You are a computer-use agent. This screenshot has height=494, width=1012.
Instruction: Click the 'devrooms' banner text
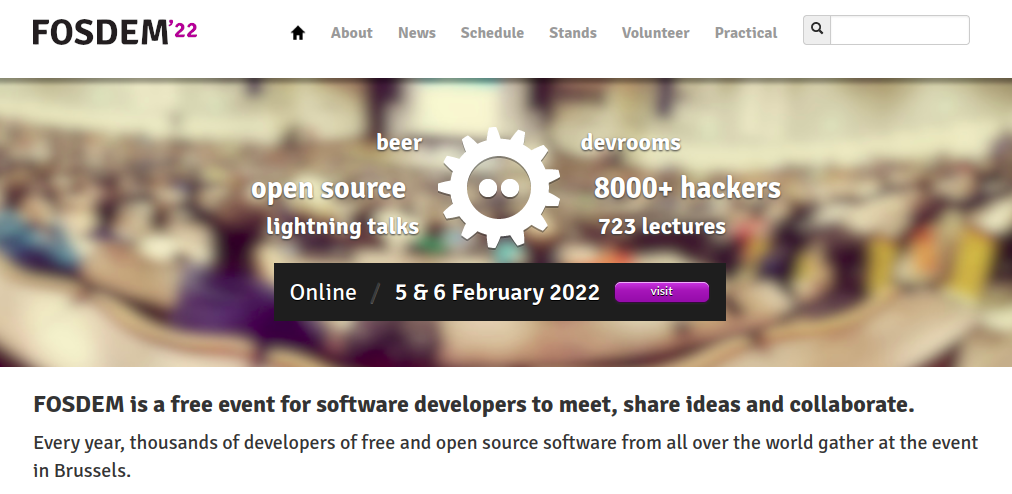(631, 142)
